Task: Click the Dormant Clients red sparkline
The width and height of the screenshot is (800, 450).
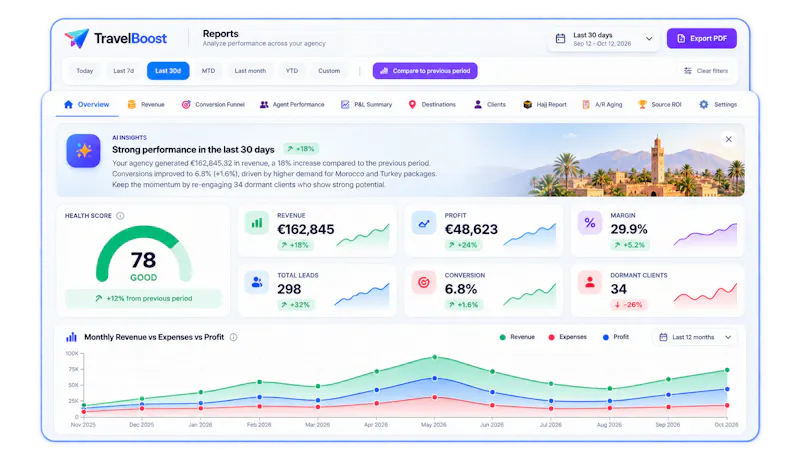Action: 706,295
